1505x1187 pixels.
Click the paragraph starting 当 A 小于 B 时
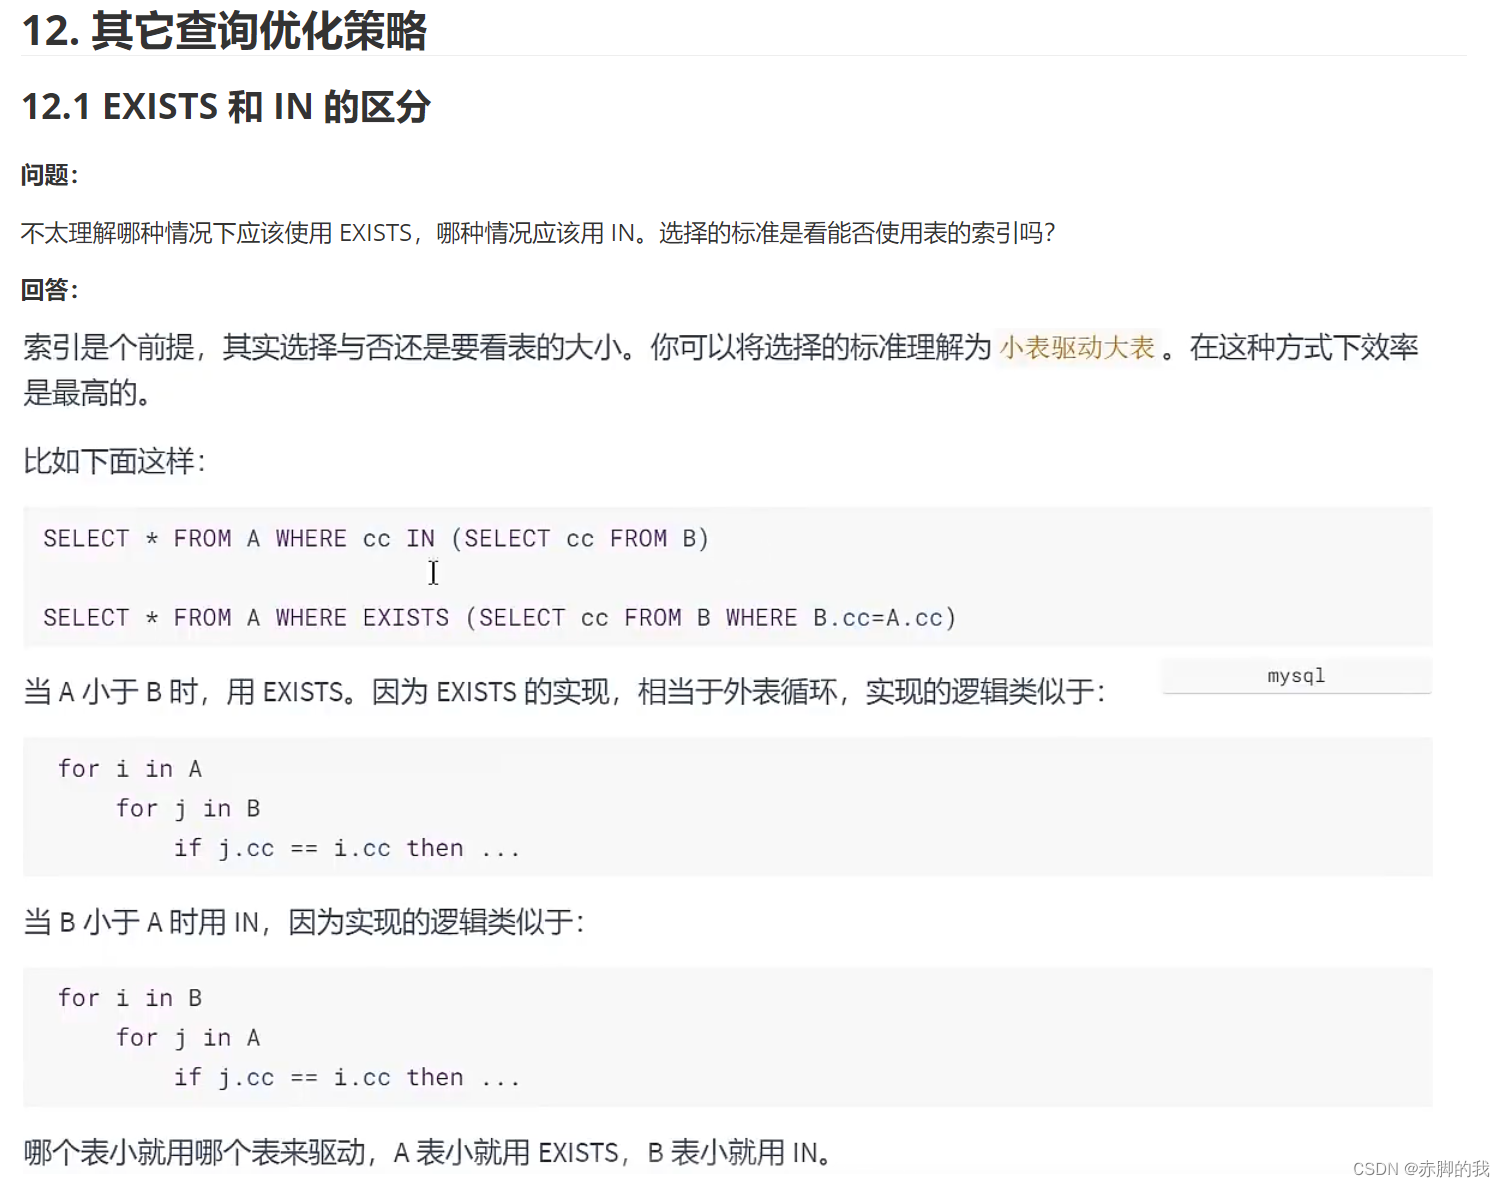pyautogui.click(x=563, y=691)
